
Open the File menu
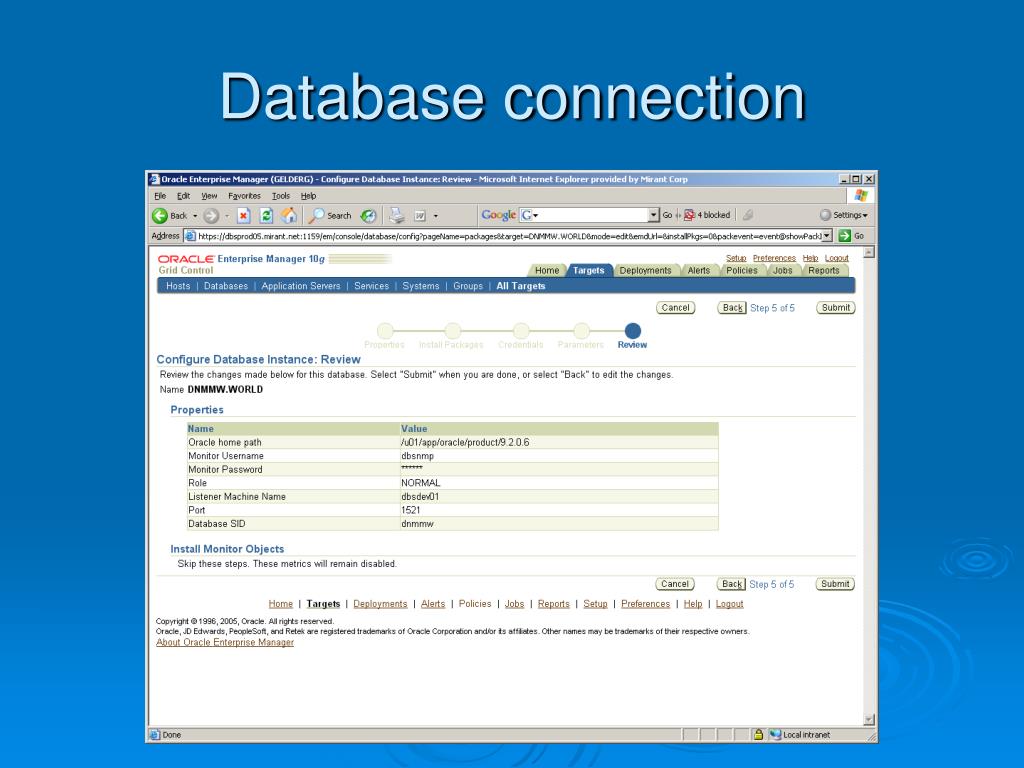coord(160,196)
